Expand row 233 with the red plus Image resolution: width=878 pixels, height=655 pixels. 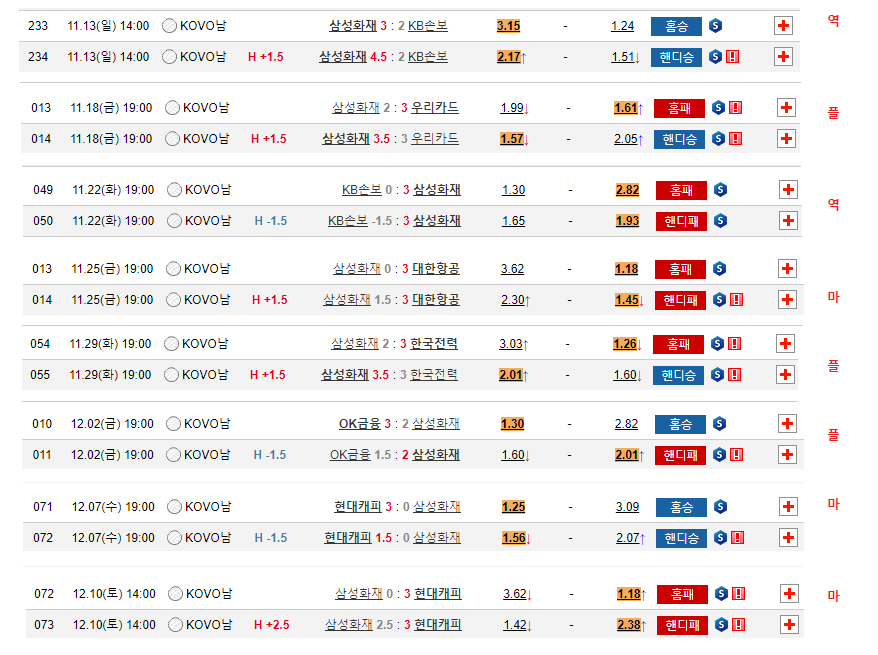[x=784, y=26]
